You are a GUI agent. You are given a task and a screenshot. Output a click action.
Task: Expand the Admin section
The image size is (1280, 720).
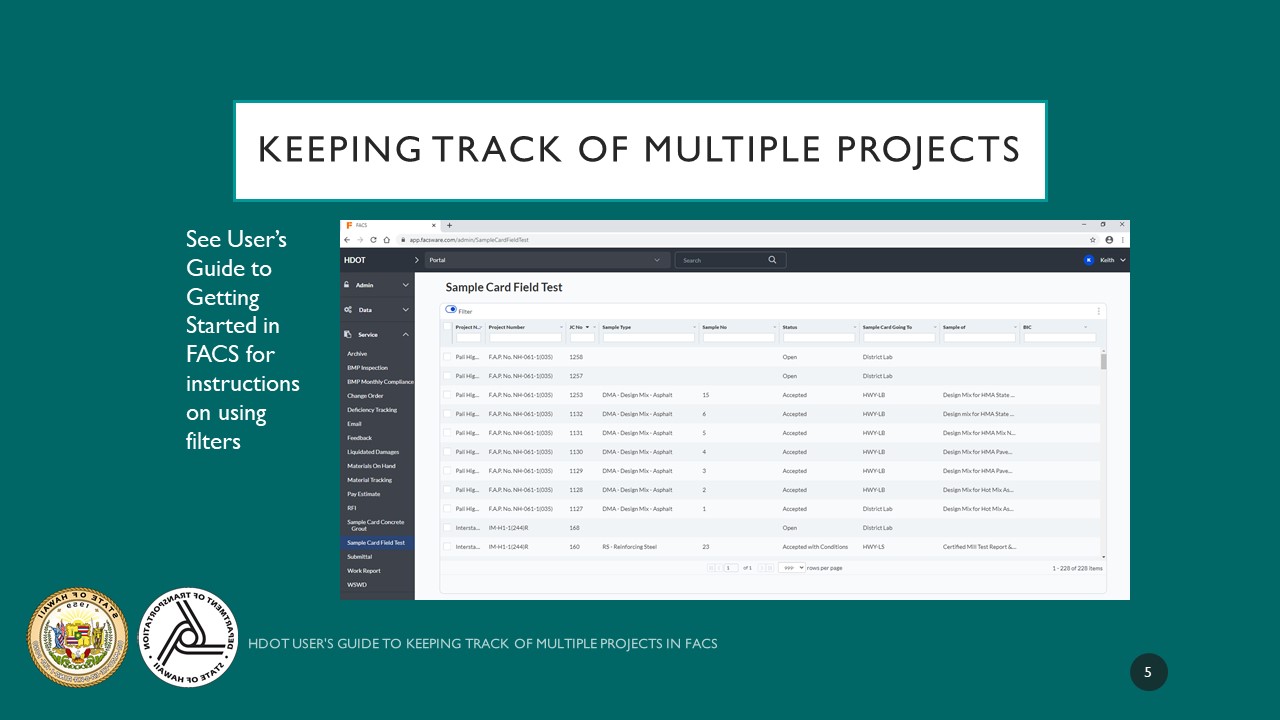coord(405,285)
